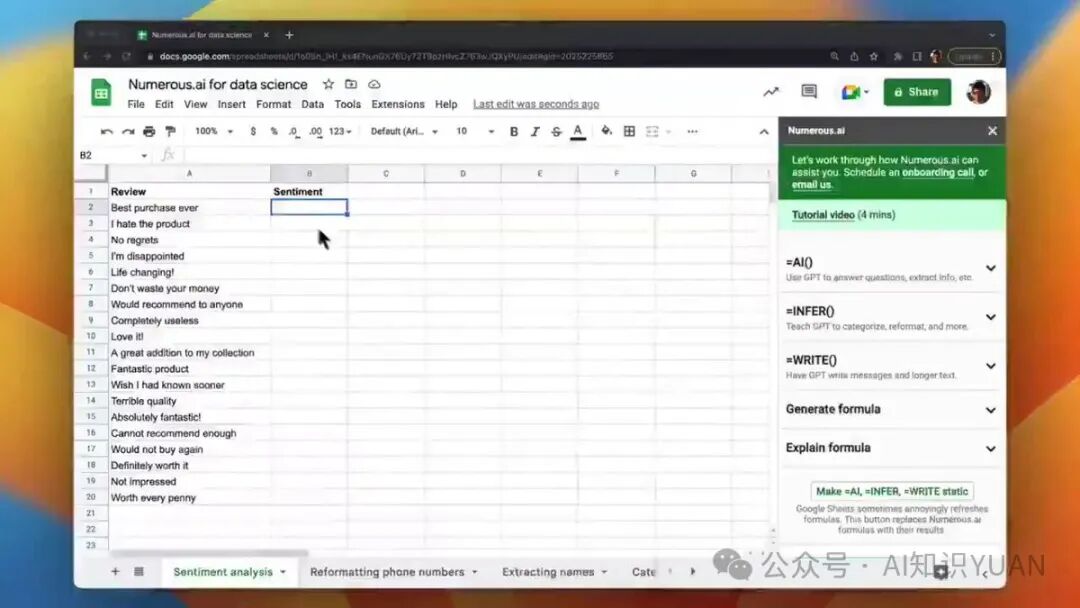Open the comment history icon

(809, 92)
